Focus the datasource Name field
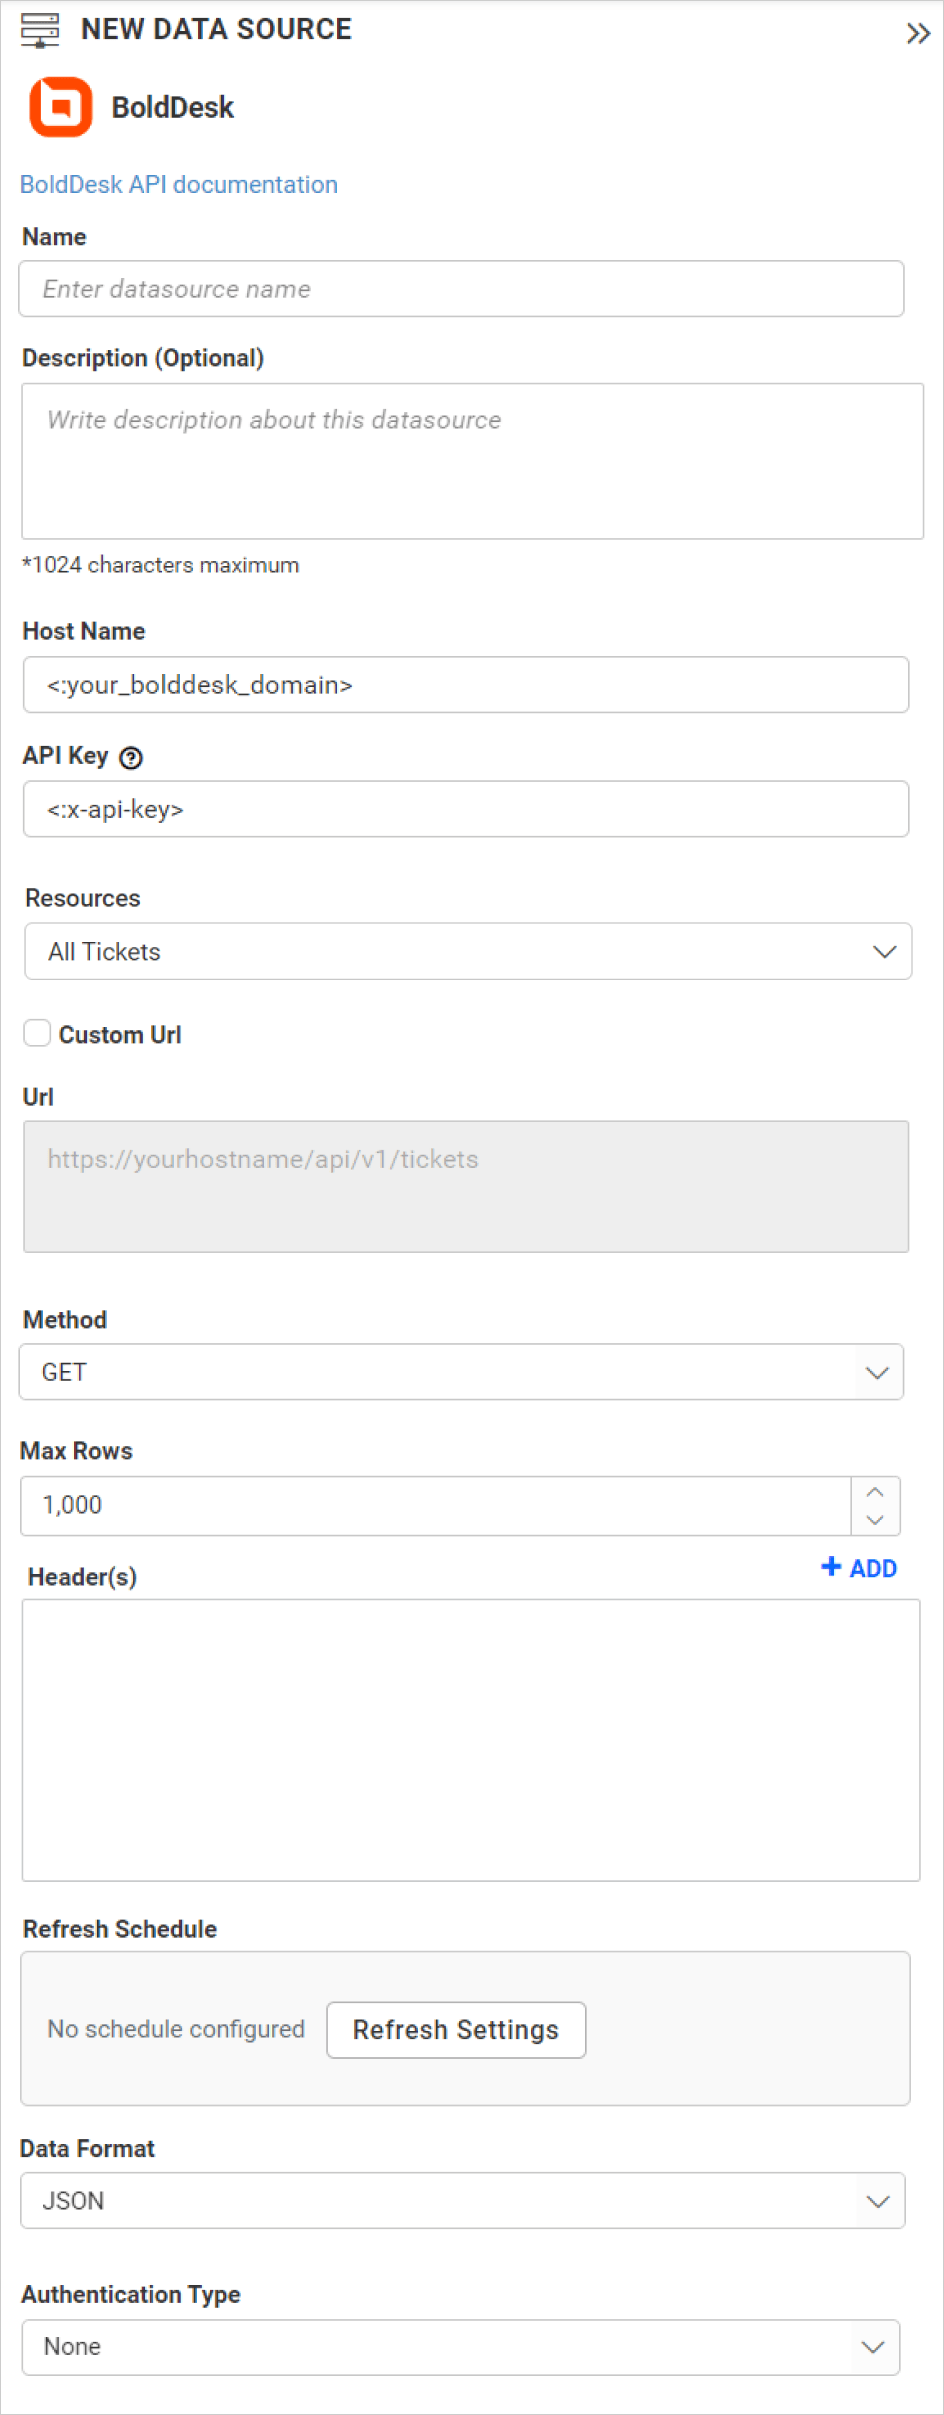This screenshot has width=944, height=2415. coord(461,289)
